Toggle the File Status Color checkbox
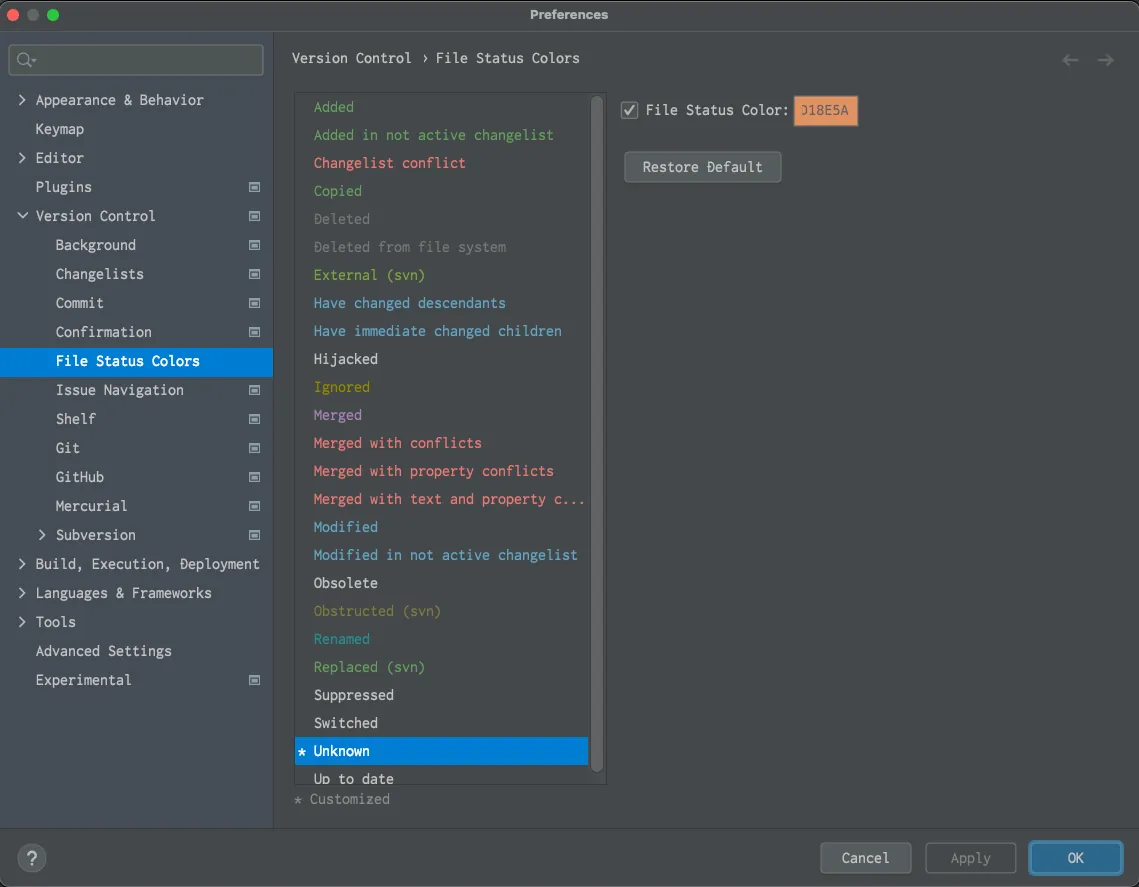This screenshot has width=1139, height=887. click(x=629, y=110)
